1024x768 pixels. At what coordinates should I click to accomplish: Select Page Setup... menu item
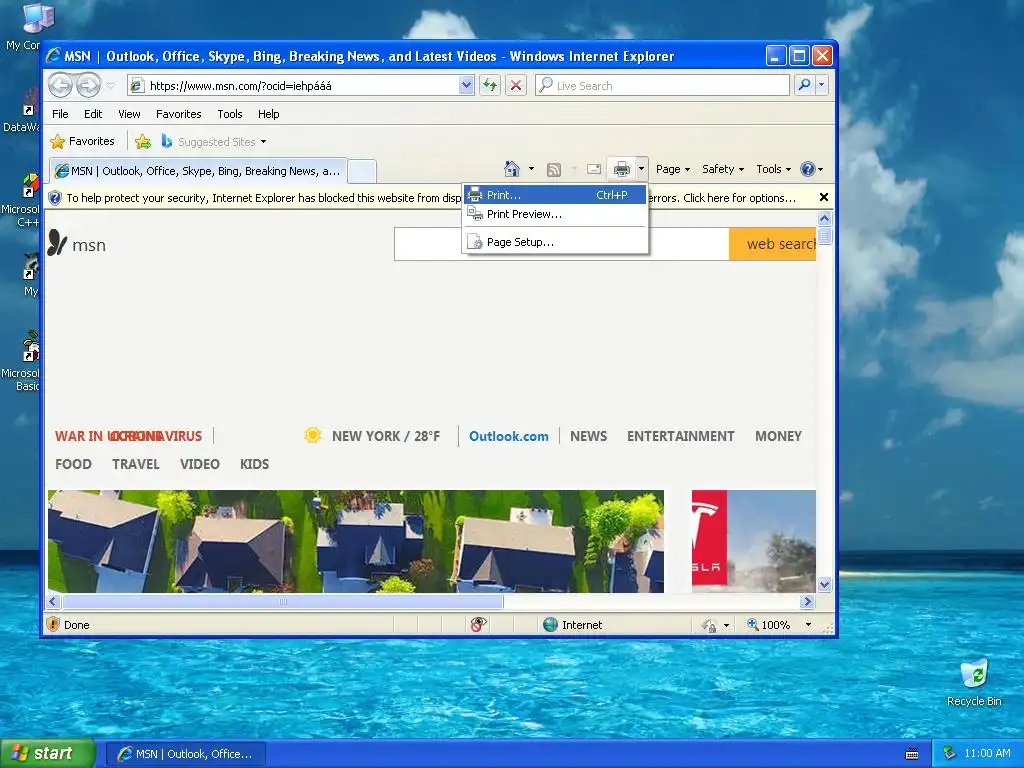[555, 242]
